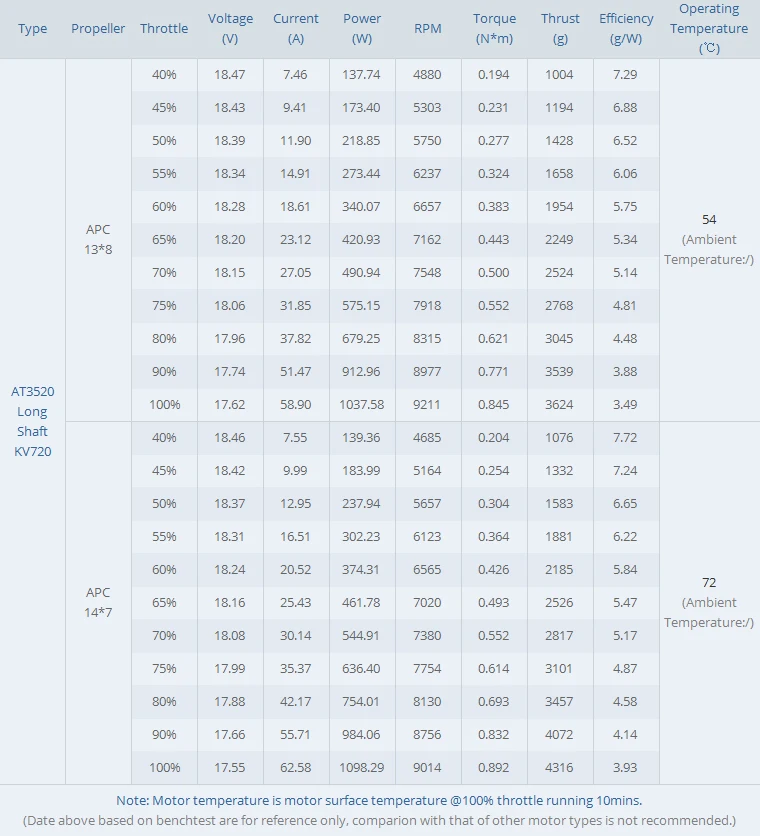Click the RPM column header
Viewport: 760px width, 836px height.
point(428,29)
